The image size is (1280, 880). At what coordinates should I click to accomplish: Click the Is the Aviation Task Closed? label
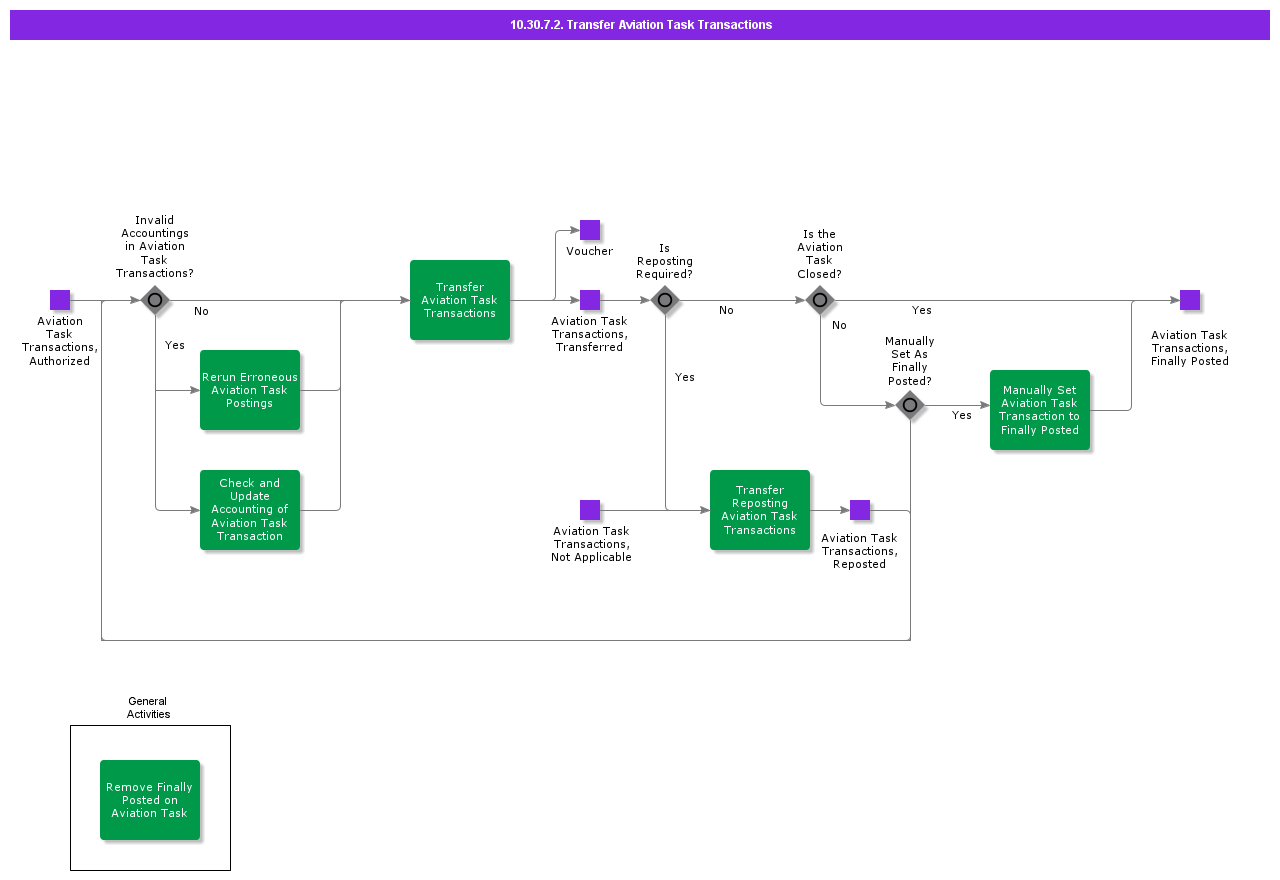820,254
